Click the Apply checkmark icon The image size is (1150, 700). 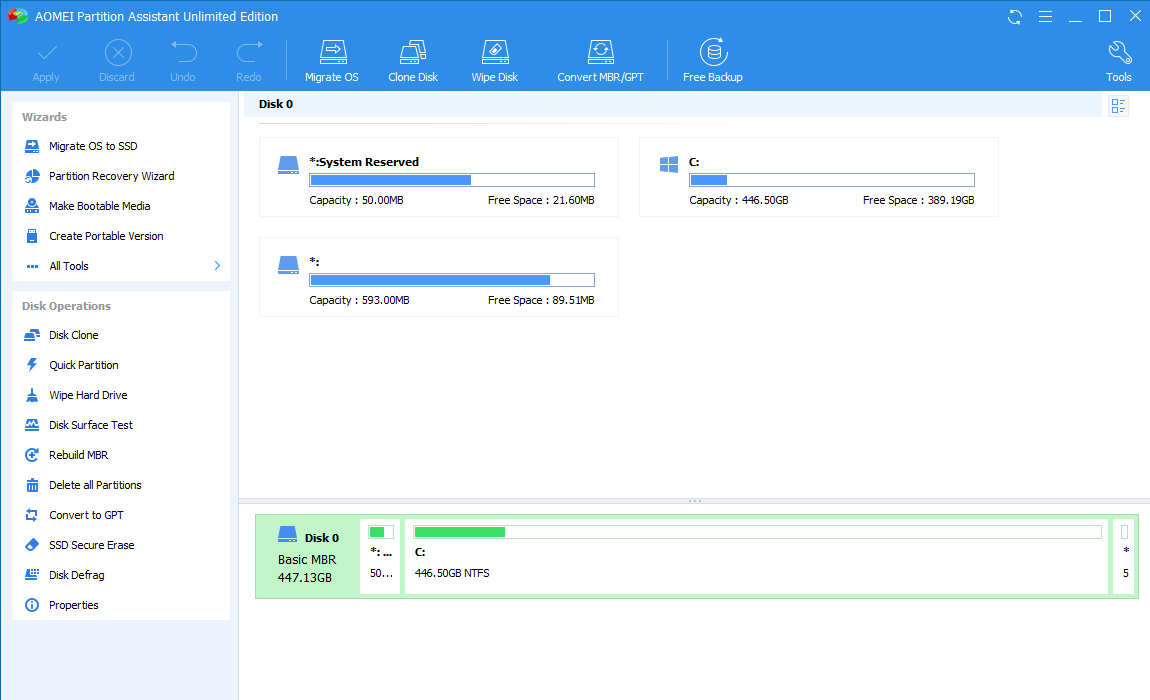(47, 53)
